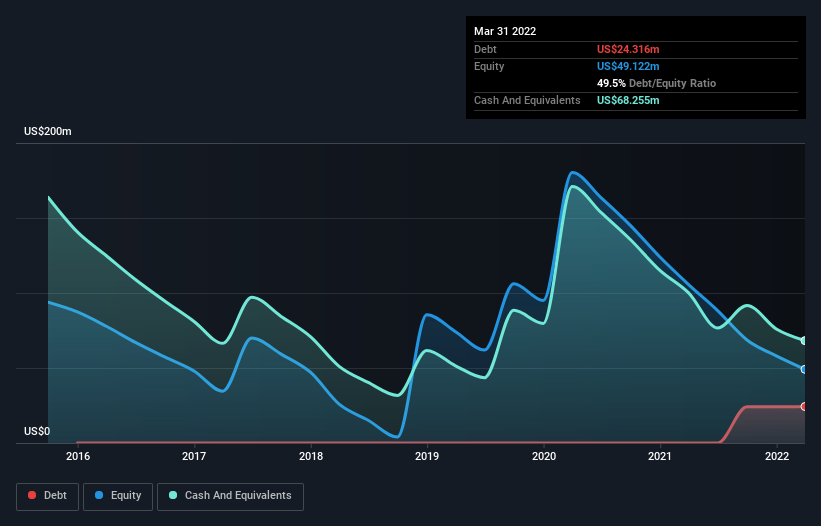Image resolution: width=821 pixels, height=526 pixels.
Task: Select the red Debt endpoint marker
Action: point(804,407)
